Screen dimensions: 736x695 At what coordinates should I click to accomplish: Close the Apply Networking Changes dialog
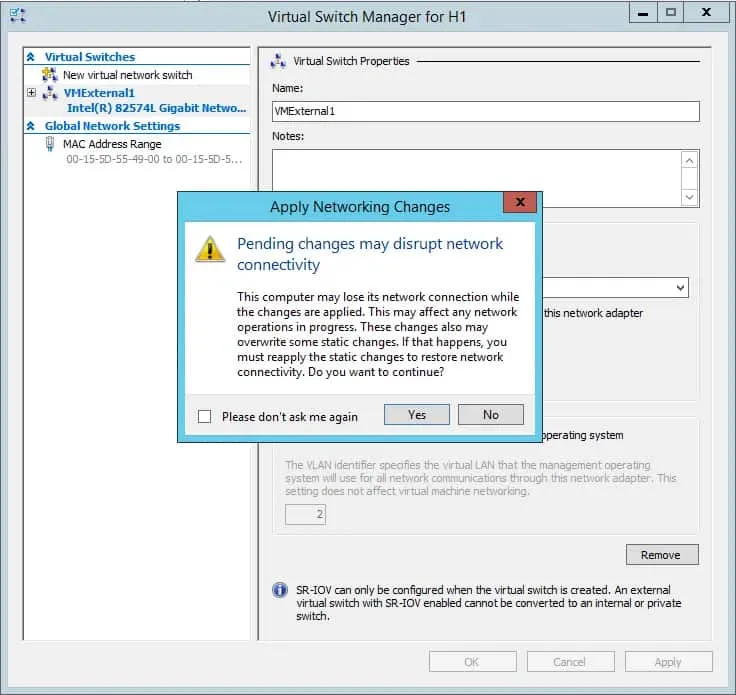click(519, 203)
